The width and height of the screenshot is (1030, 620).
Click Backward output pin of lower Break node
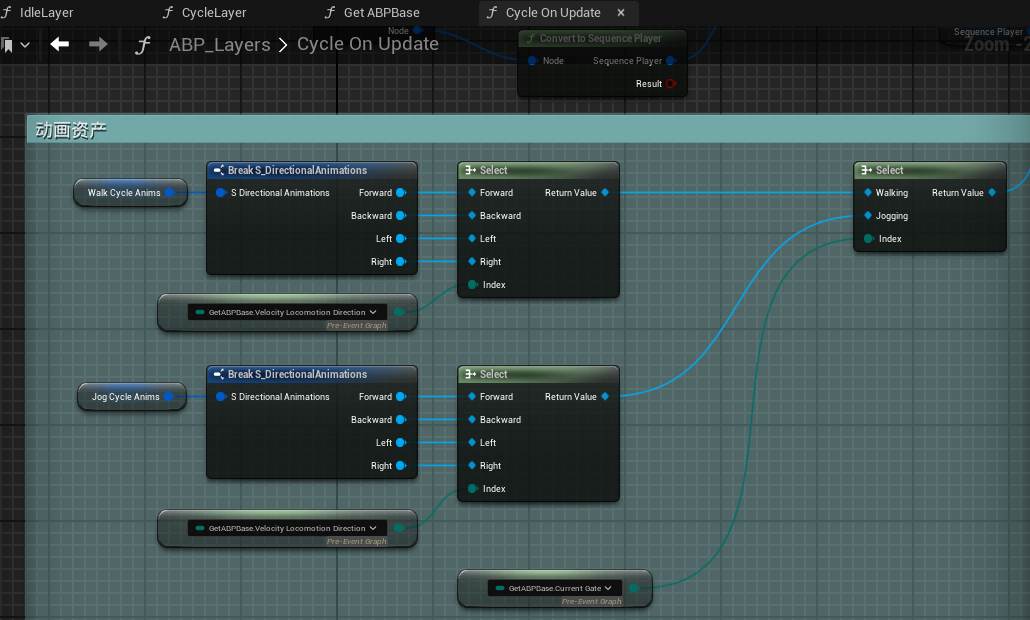(x=401, y=420)
